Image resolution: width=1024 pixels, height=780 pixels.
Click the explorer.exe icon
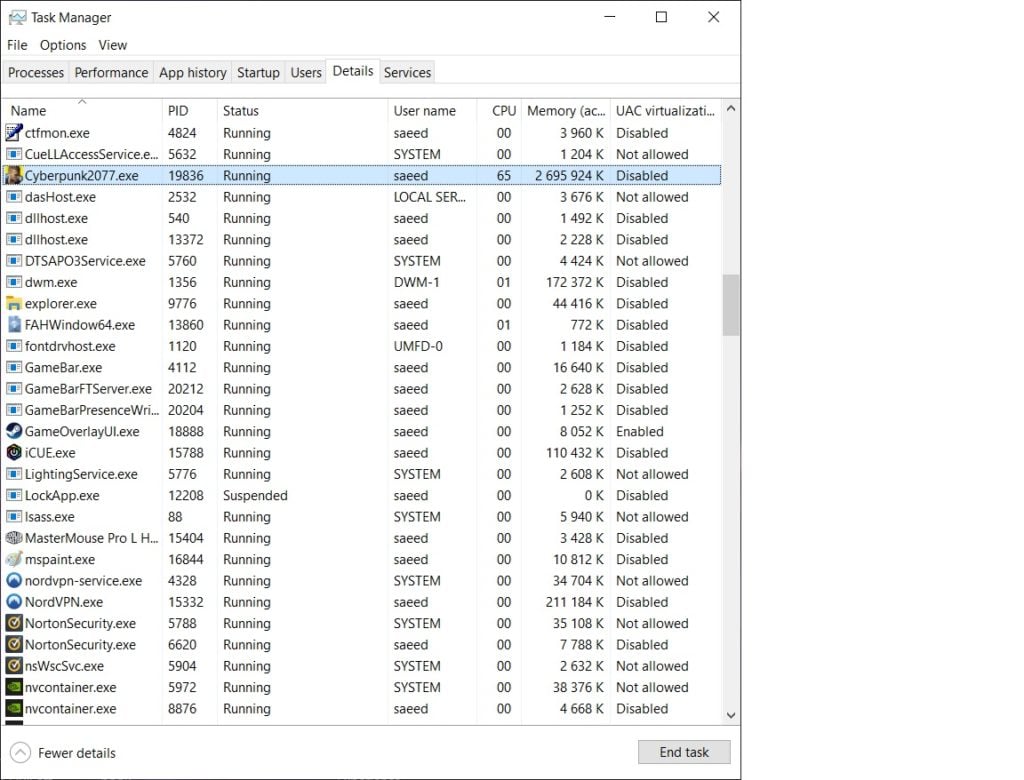click(13, 303)
